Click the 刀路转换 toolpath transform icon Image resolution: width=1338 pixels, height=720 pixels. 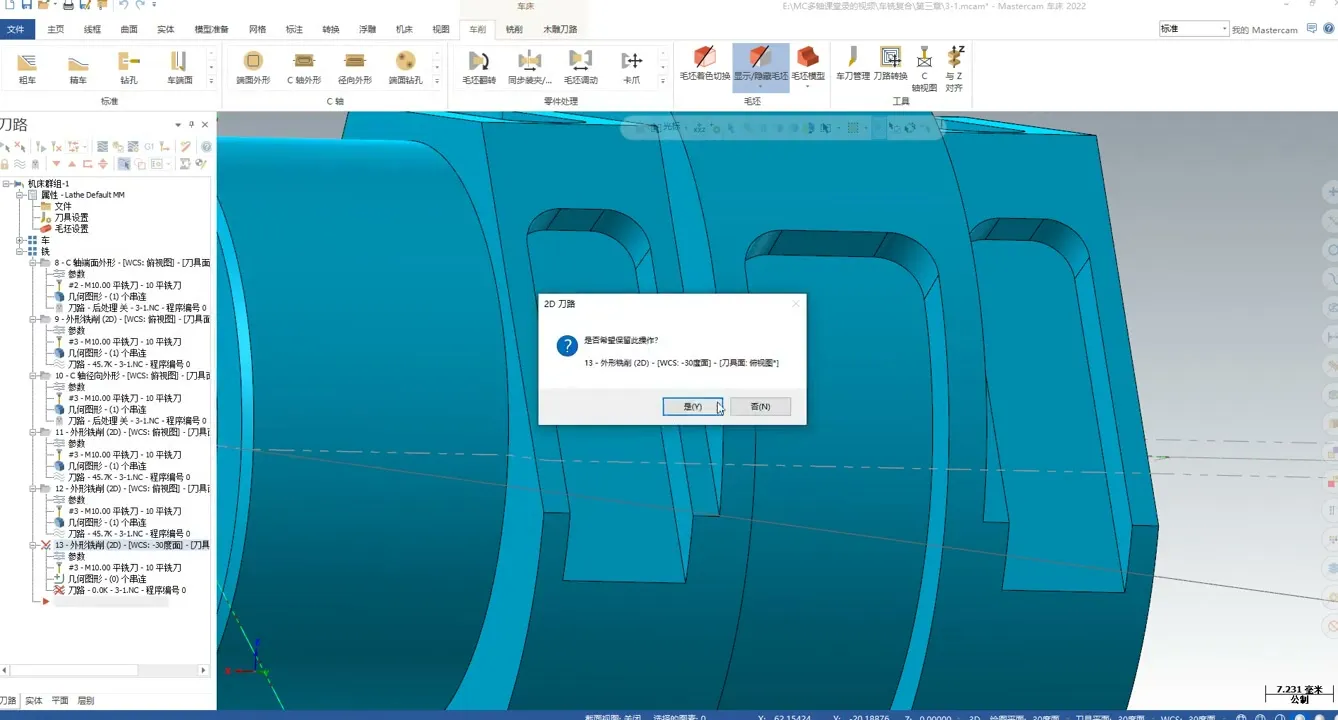[890, 63]
